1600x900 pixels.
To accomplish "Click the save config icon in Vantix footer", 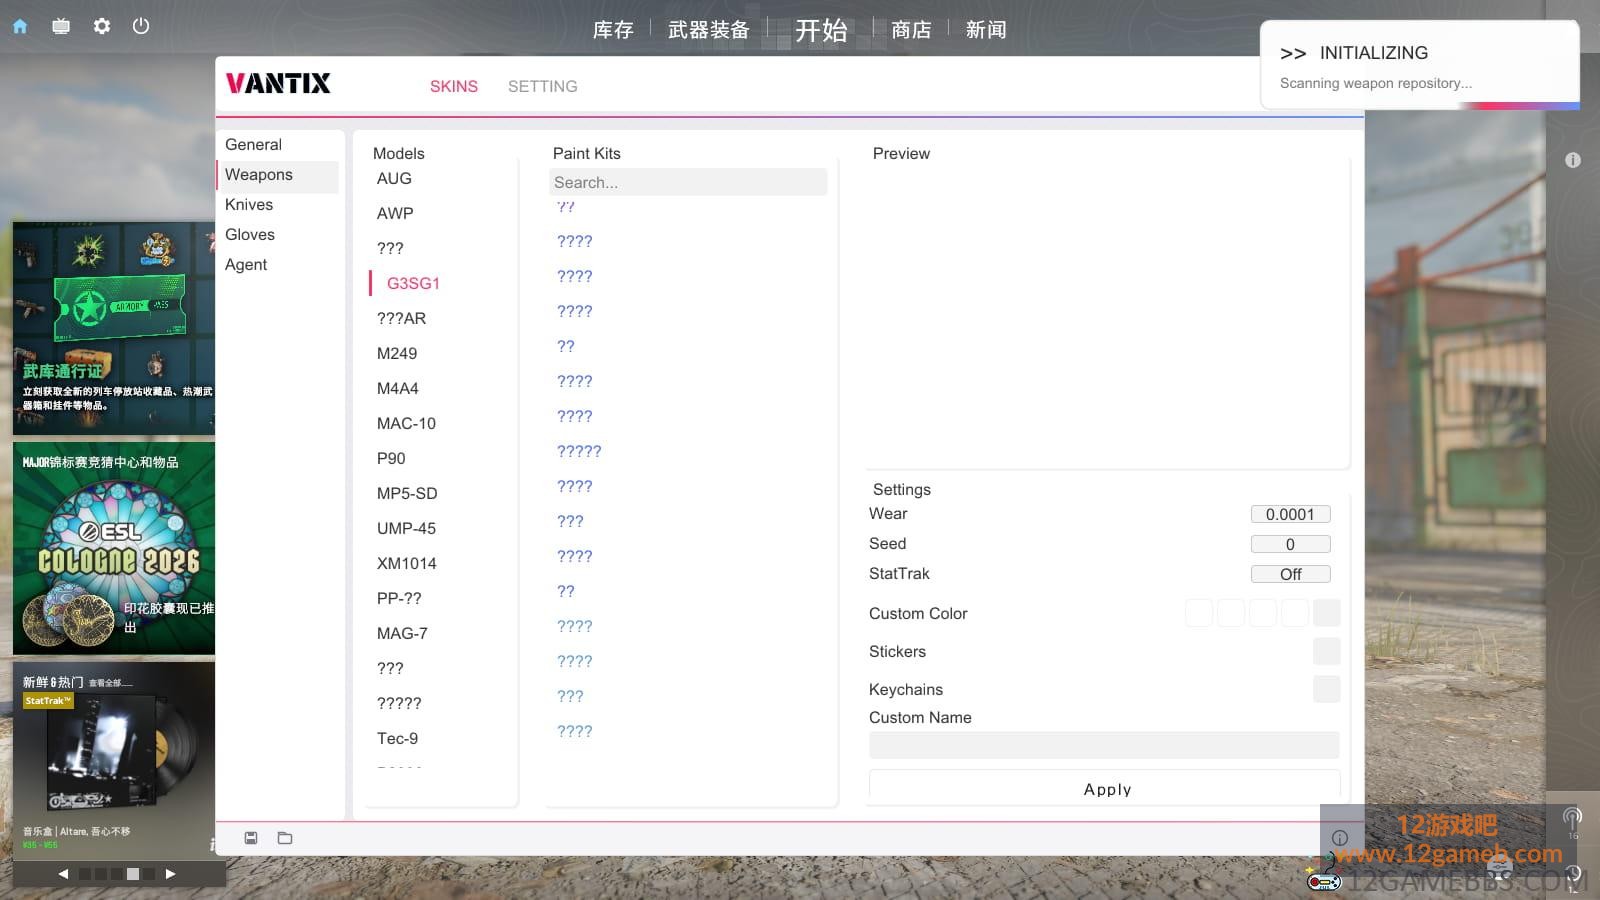I will tap(251, 838).
